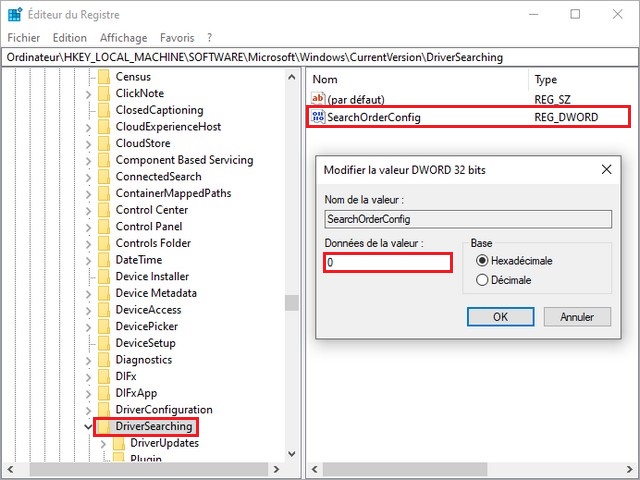Open the Fichier menu
The width and height of the screenshot is (640, 480).
coord(23,38)
